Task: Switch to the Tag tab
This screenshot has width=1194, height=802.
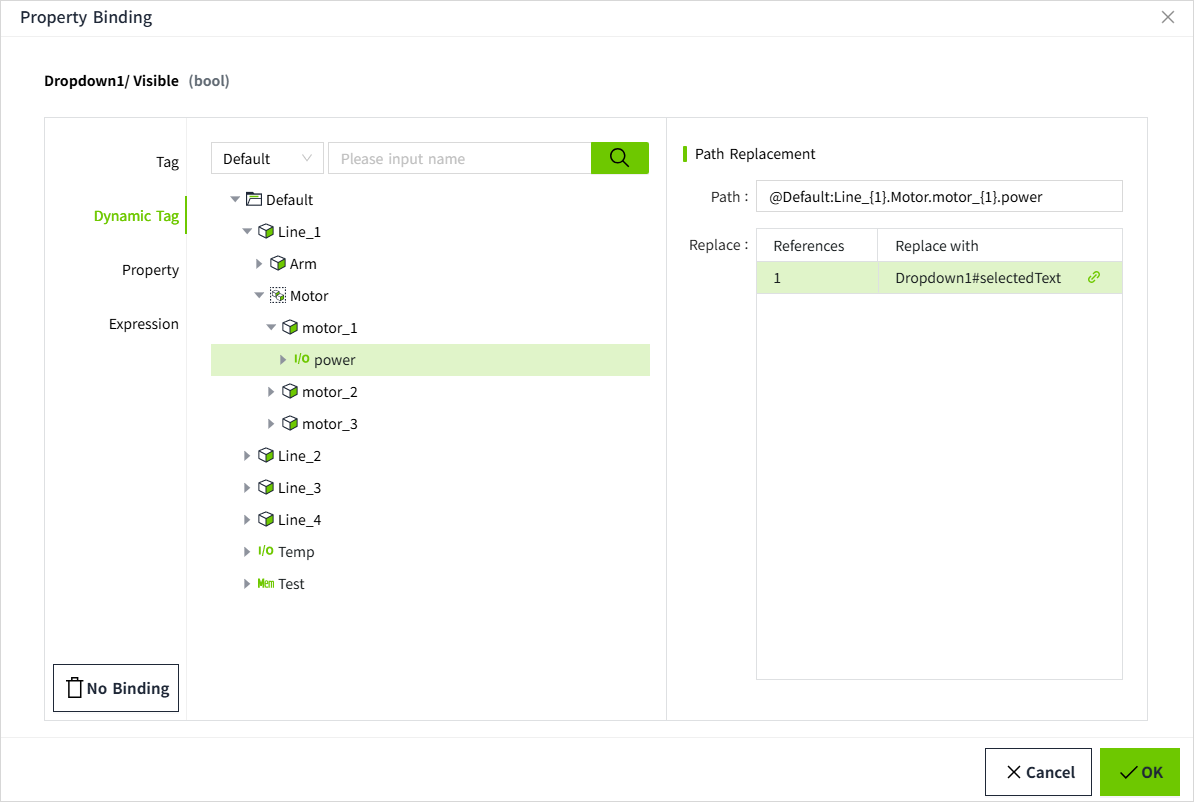Action: pyautogui.click(x=167, y=162)
